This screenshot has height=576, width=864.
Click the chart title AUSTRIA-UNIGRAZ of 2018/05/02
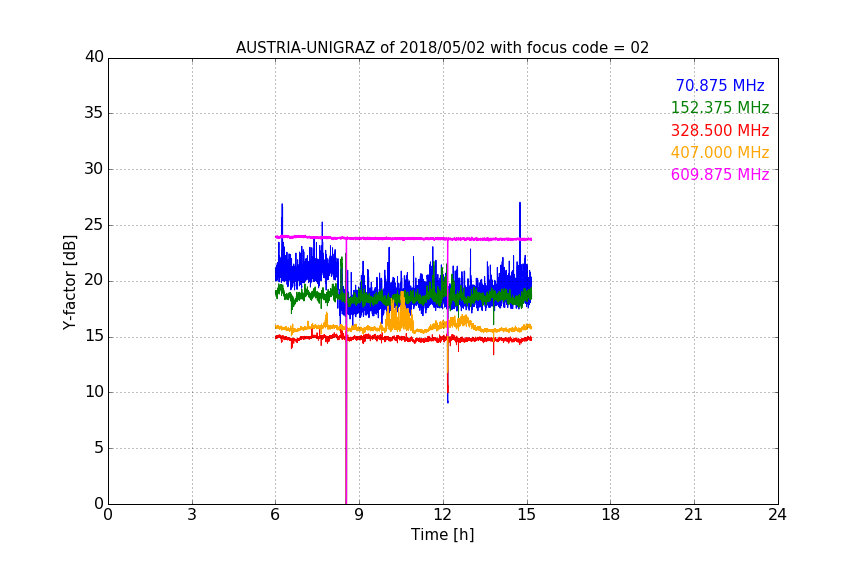pos(442,47)
